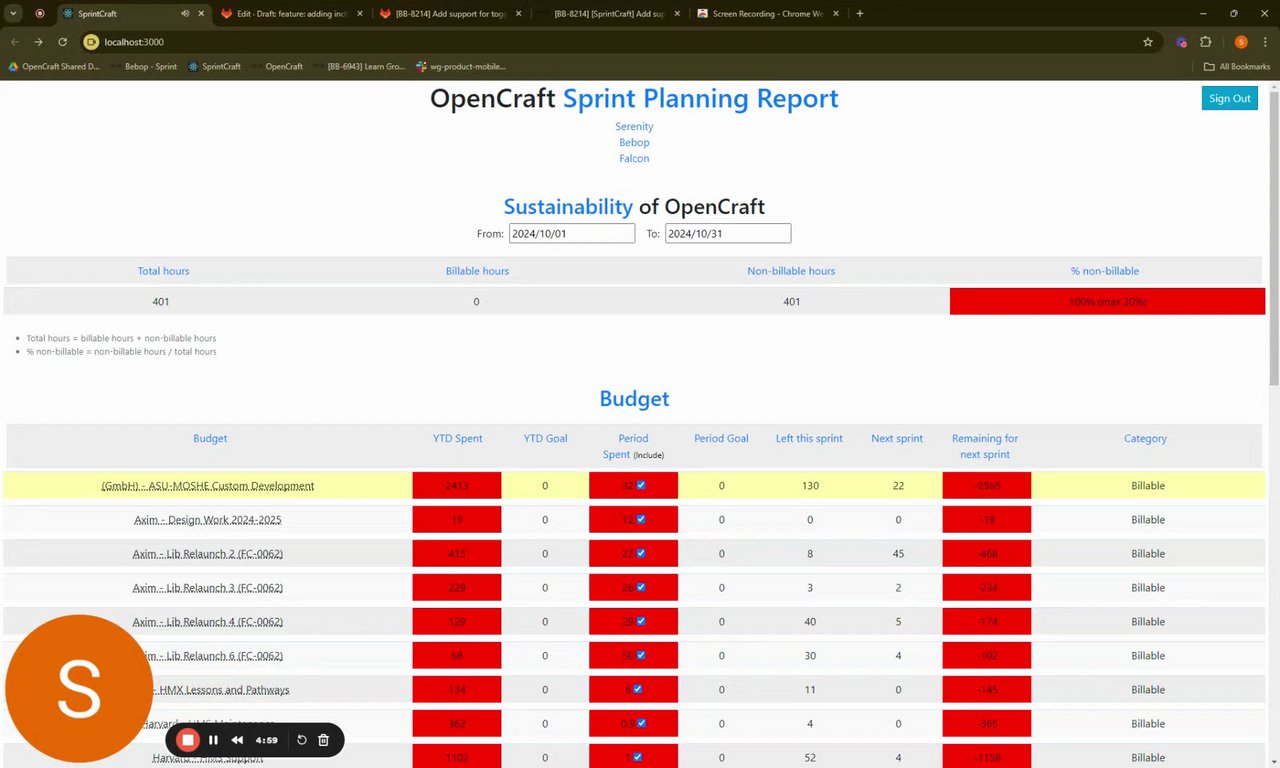The height and width of the screenshot is (768, 1280).
Task: Uncheck include for Axim Design Work 2024-2025
Action: 641,519
